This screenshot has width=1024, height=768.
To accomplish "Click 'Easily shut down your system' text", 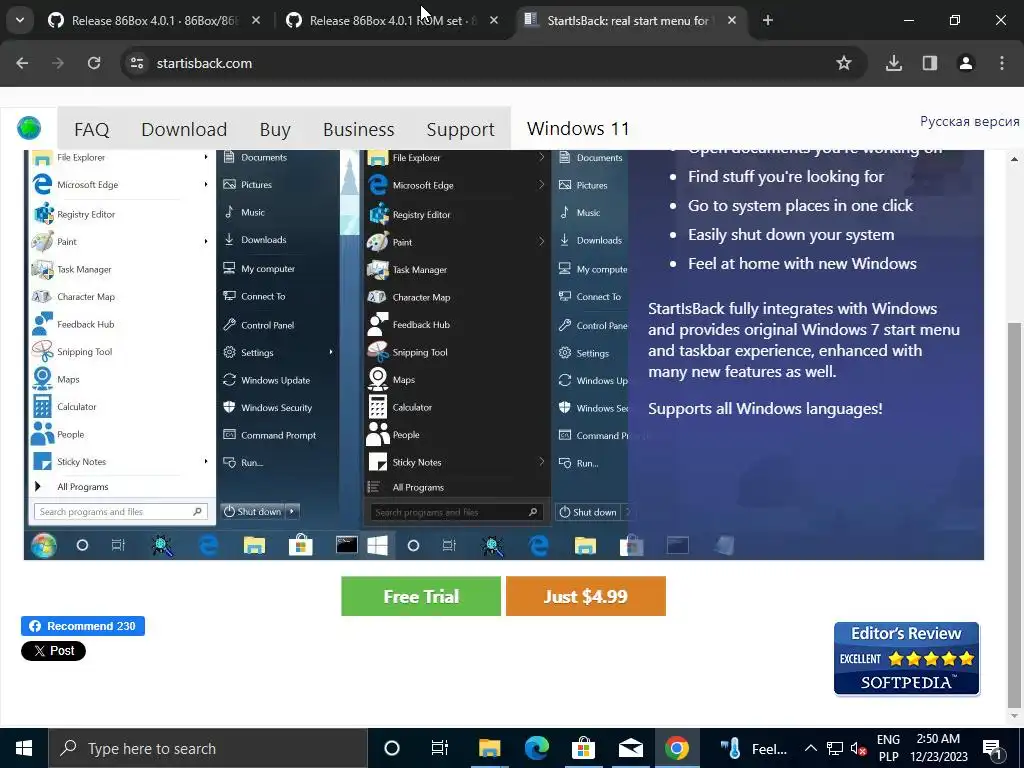I will point(791,234).
